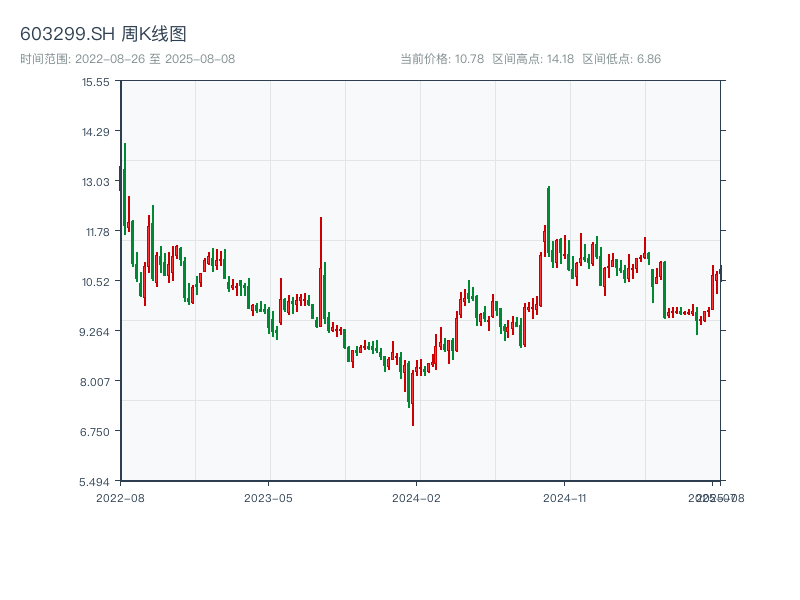Click the 2022-08 x-axis date label
Screen dimensions: 800x600
coord(120,497)
